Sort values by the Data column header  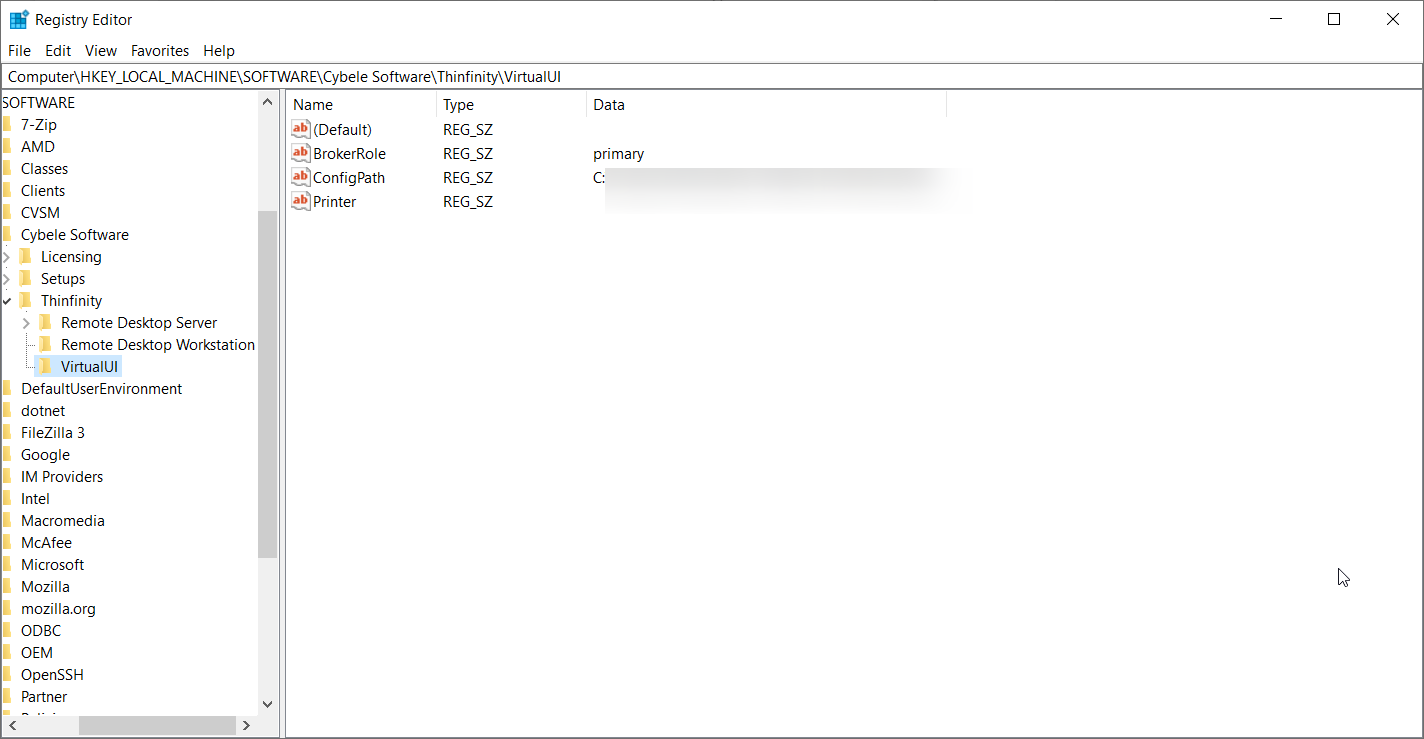[x=767, y=104]
